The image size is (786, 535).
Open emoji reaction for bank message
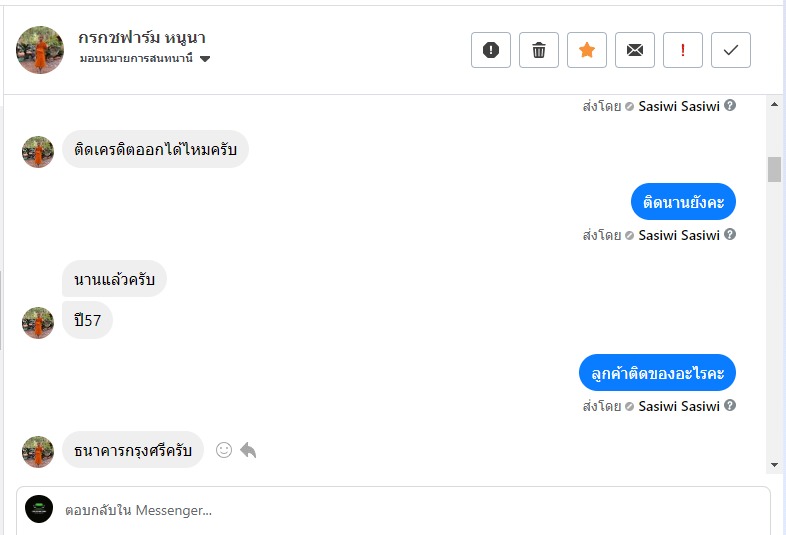pos(224,450)
